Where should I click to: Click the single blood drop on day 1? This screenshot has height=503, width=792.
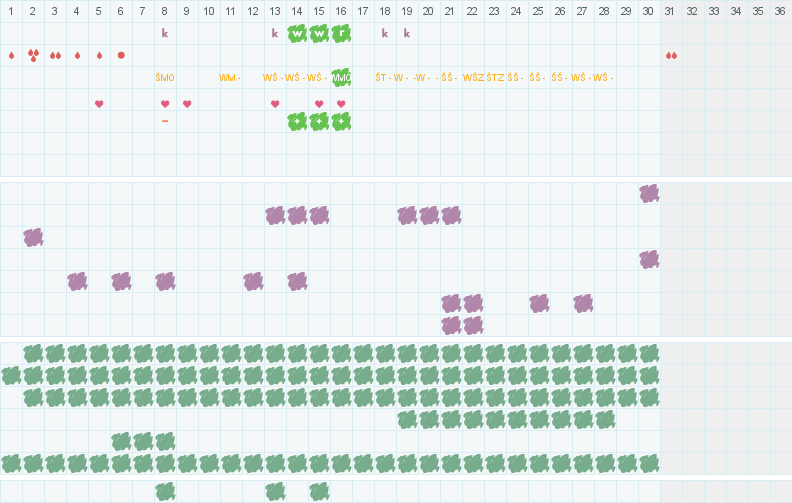tap(11, 55)
